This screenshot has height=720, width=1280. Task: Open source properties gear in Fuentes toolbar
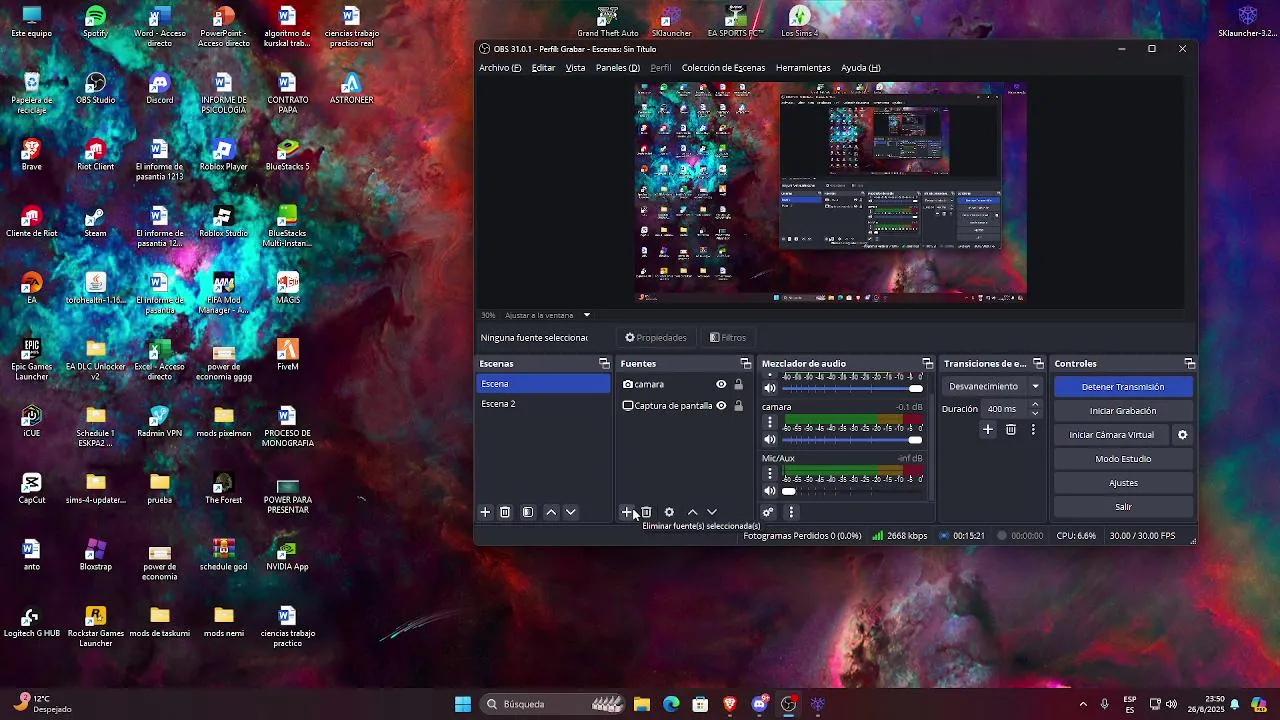[669, 512]
